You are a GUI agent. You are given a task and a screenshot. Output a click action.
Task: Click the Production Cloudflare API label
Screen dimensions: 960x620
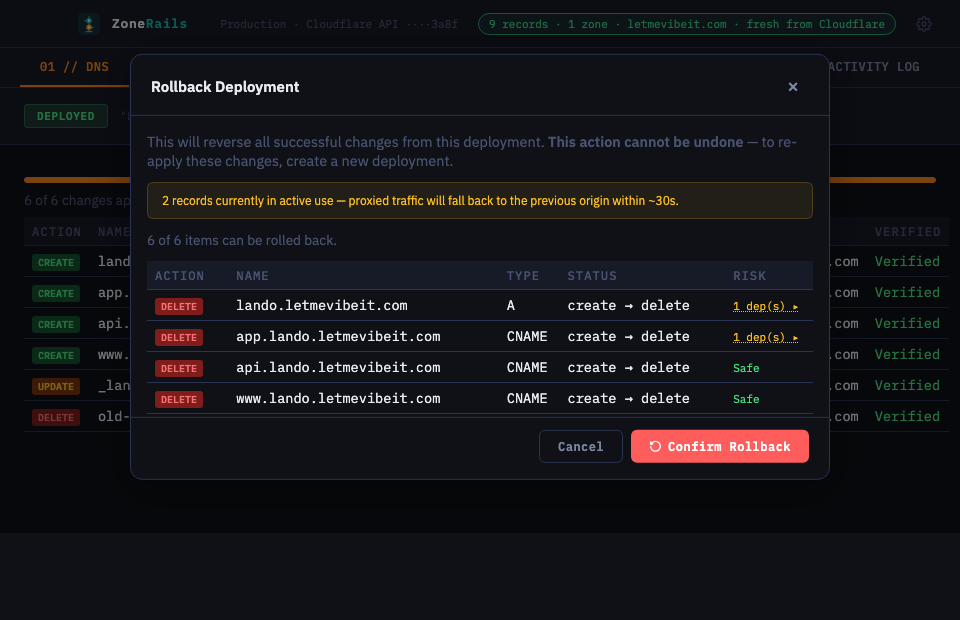[x=339, y=24]
